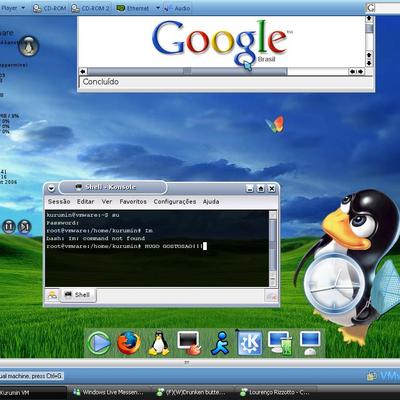Select the Shell tab in Konsole
Viewport: 400px width, 400px height.
point(77,295)
